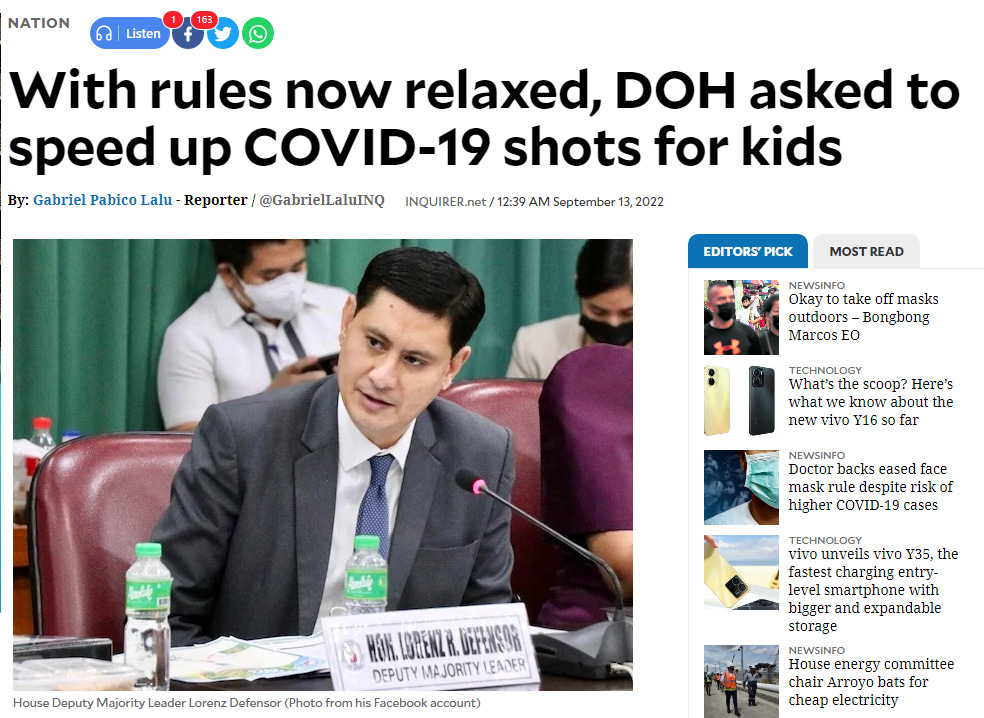Share the article via WhatsApp

pos(258,34)
